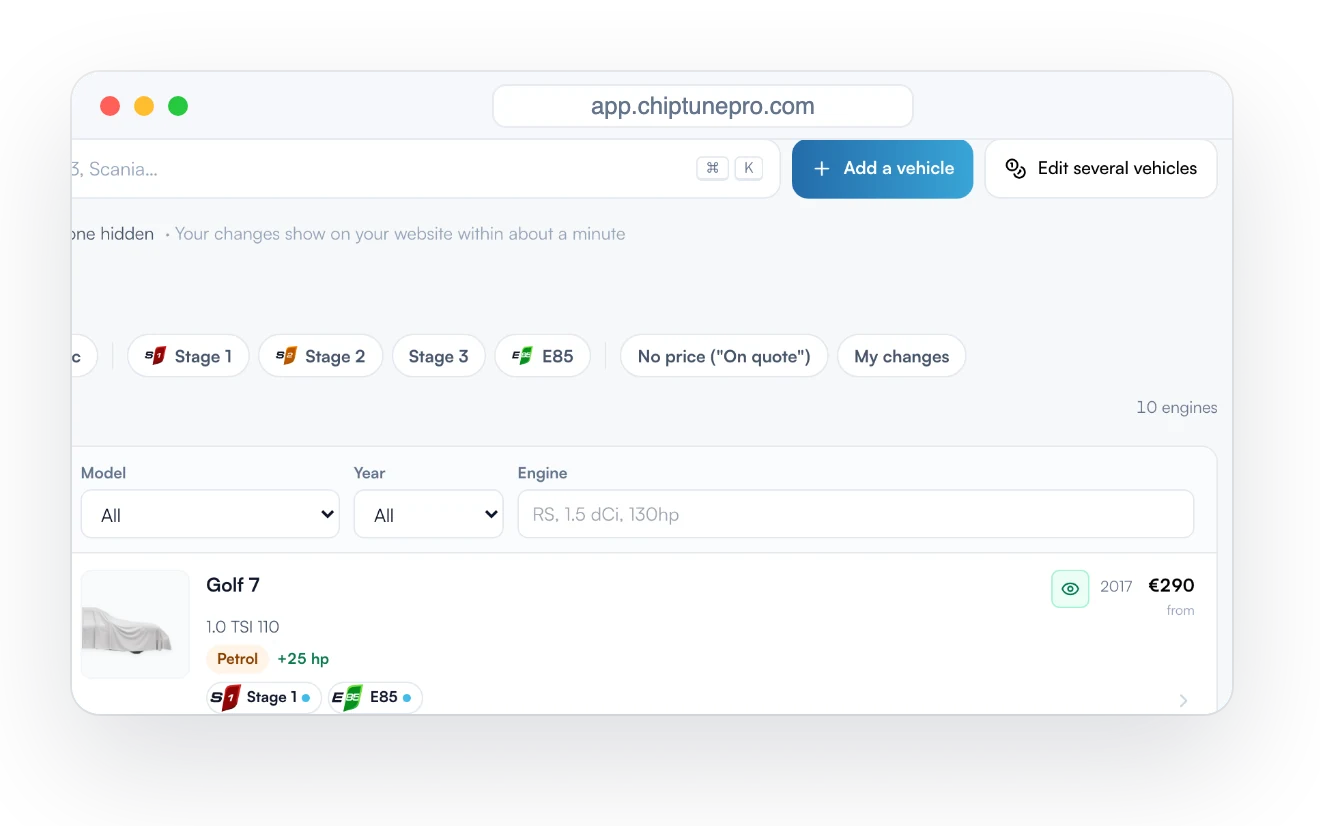The width and height of the screenshot is (1320, 826).
Task: Click the +25 hp gain text
Action: tap(303, 659)
